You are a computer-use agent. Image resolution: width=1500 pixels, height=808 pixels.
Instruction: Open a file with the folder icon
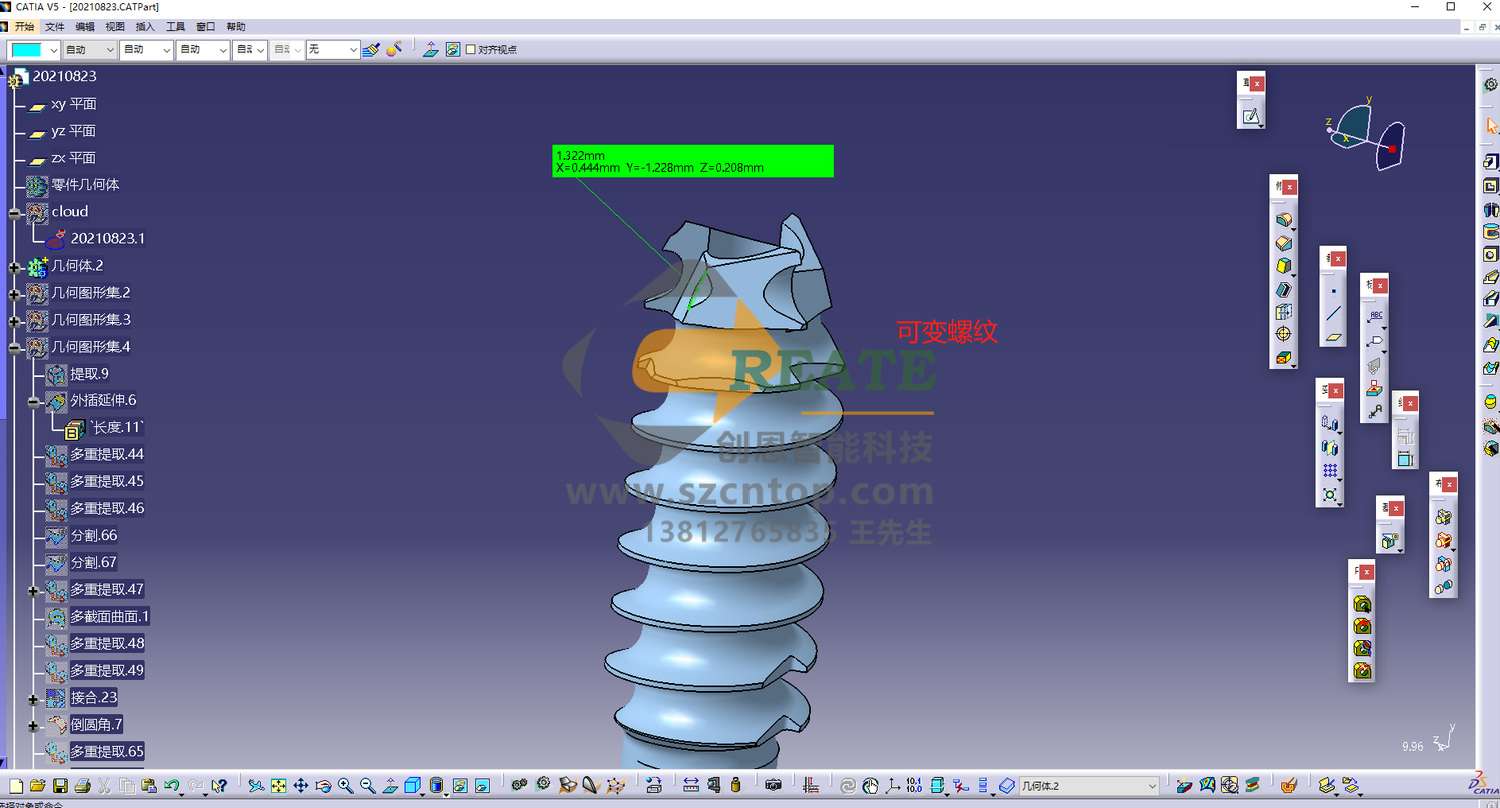(x=37, y=786)
